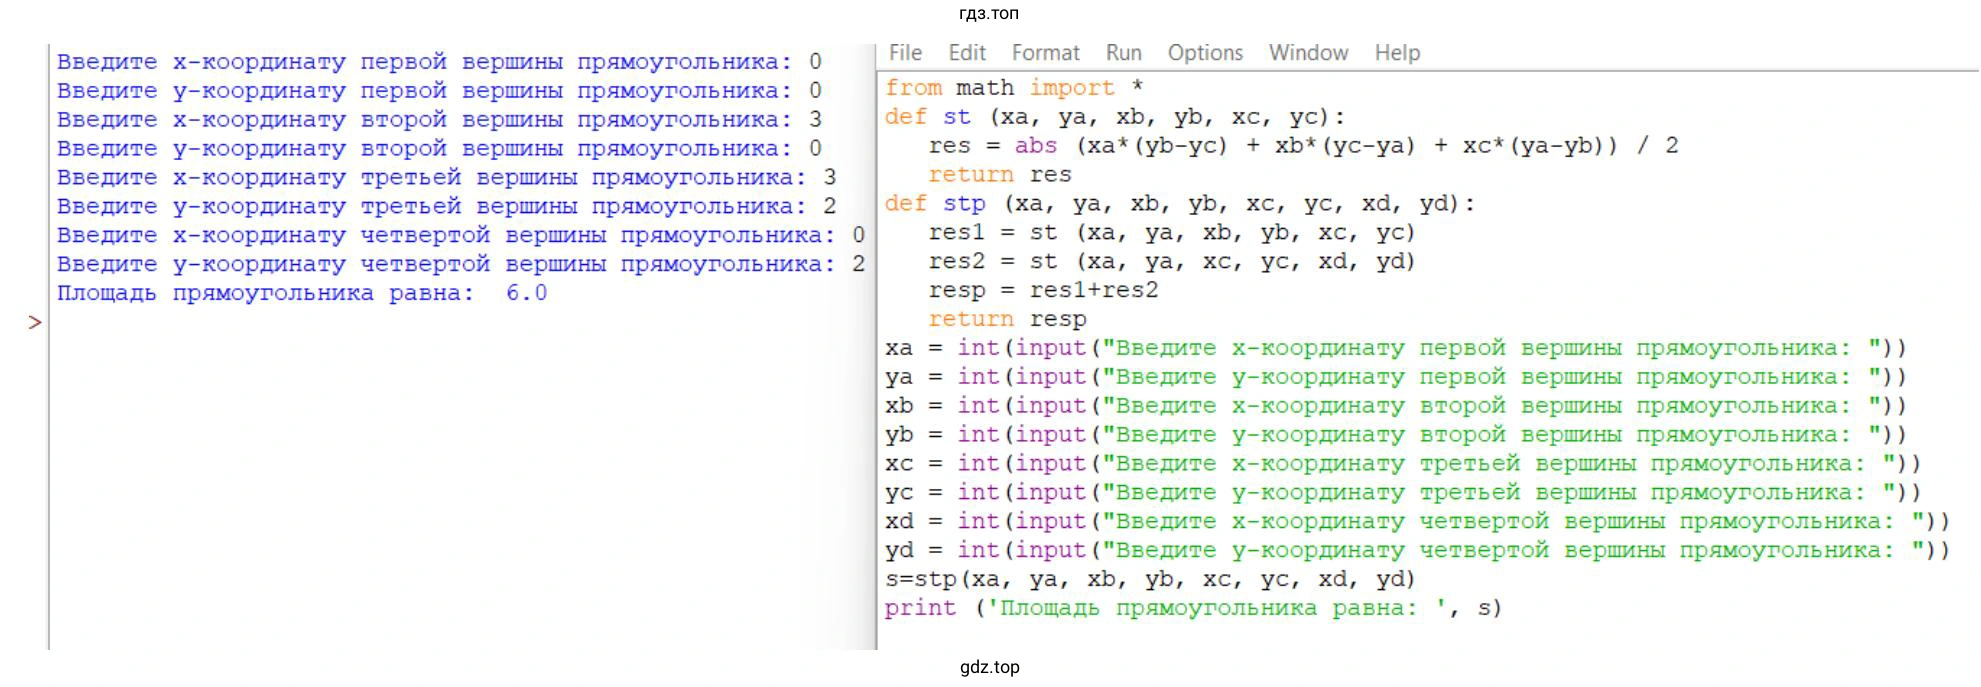Click the 'yb = int(input' line
The image size is (1981, 687).
click(1396, 436)
